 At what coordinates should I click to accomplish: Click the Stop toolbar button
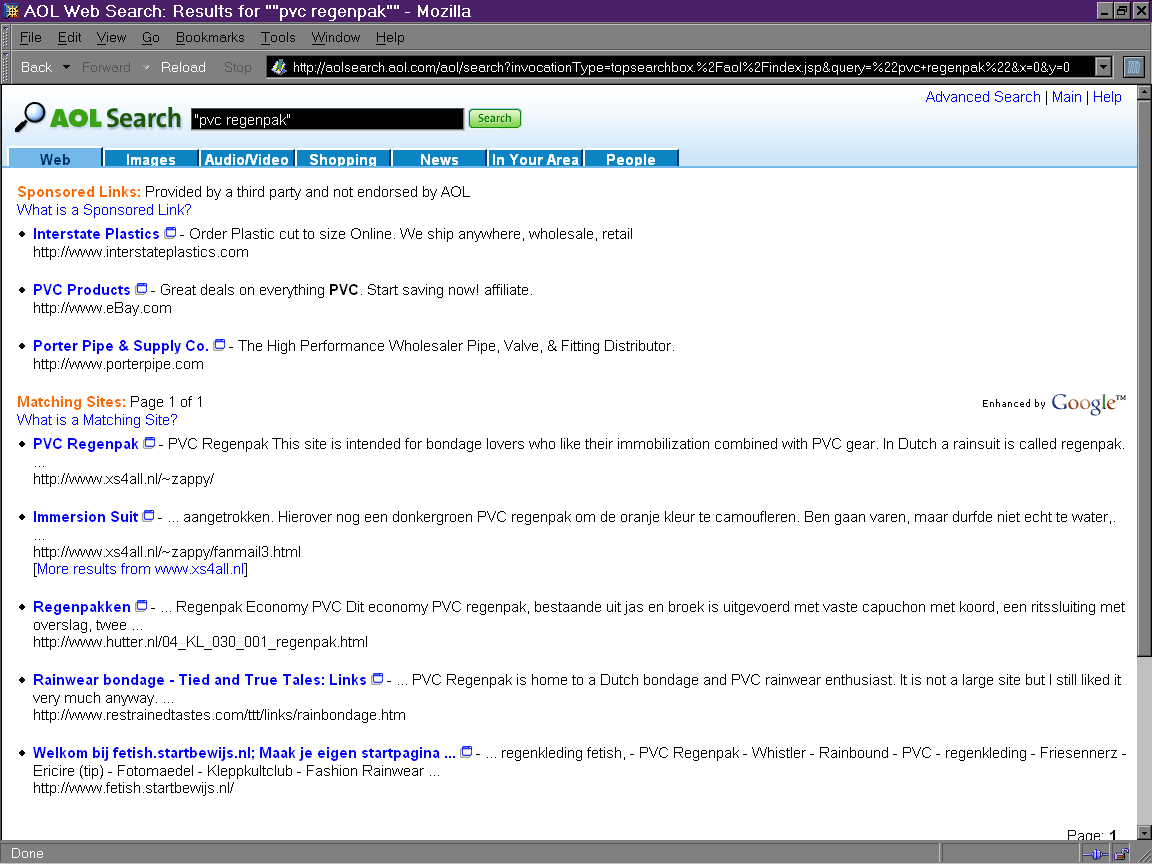pos(237,67)
